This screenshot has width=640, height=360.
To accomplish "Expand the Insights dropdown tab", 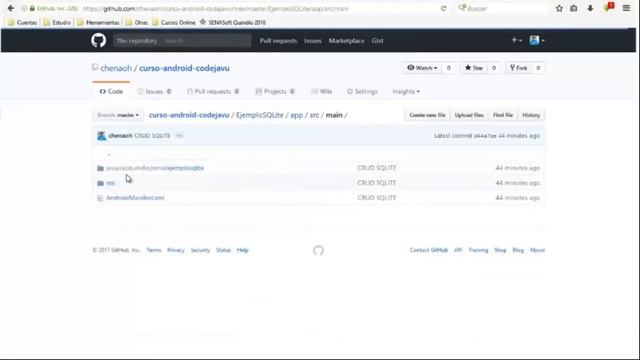I will (x=406, y=91).
